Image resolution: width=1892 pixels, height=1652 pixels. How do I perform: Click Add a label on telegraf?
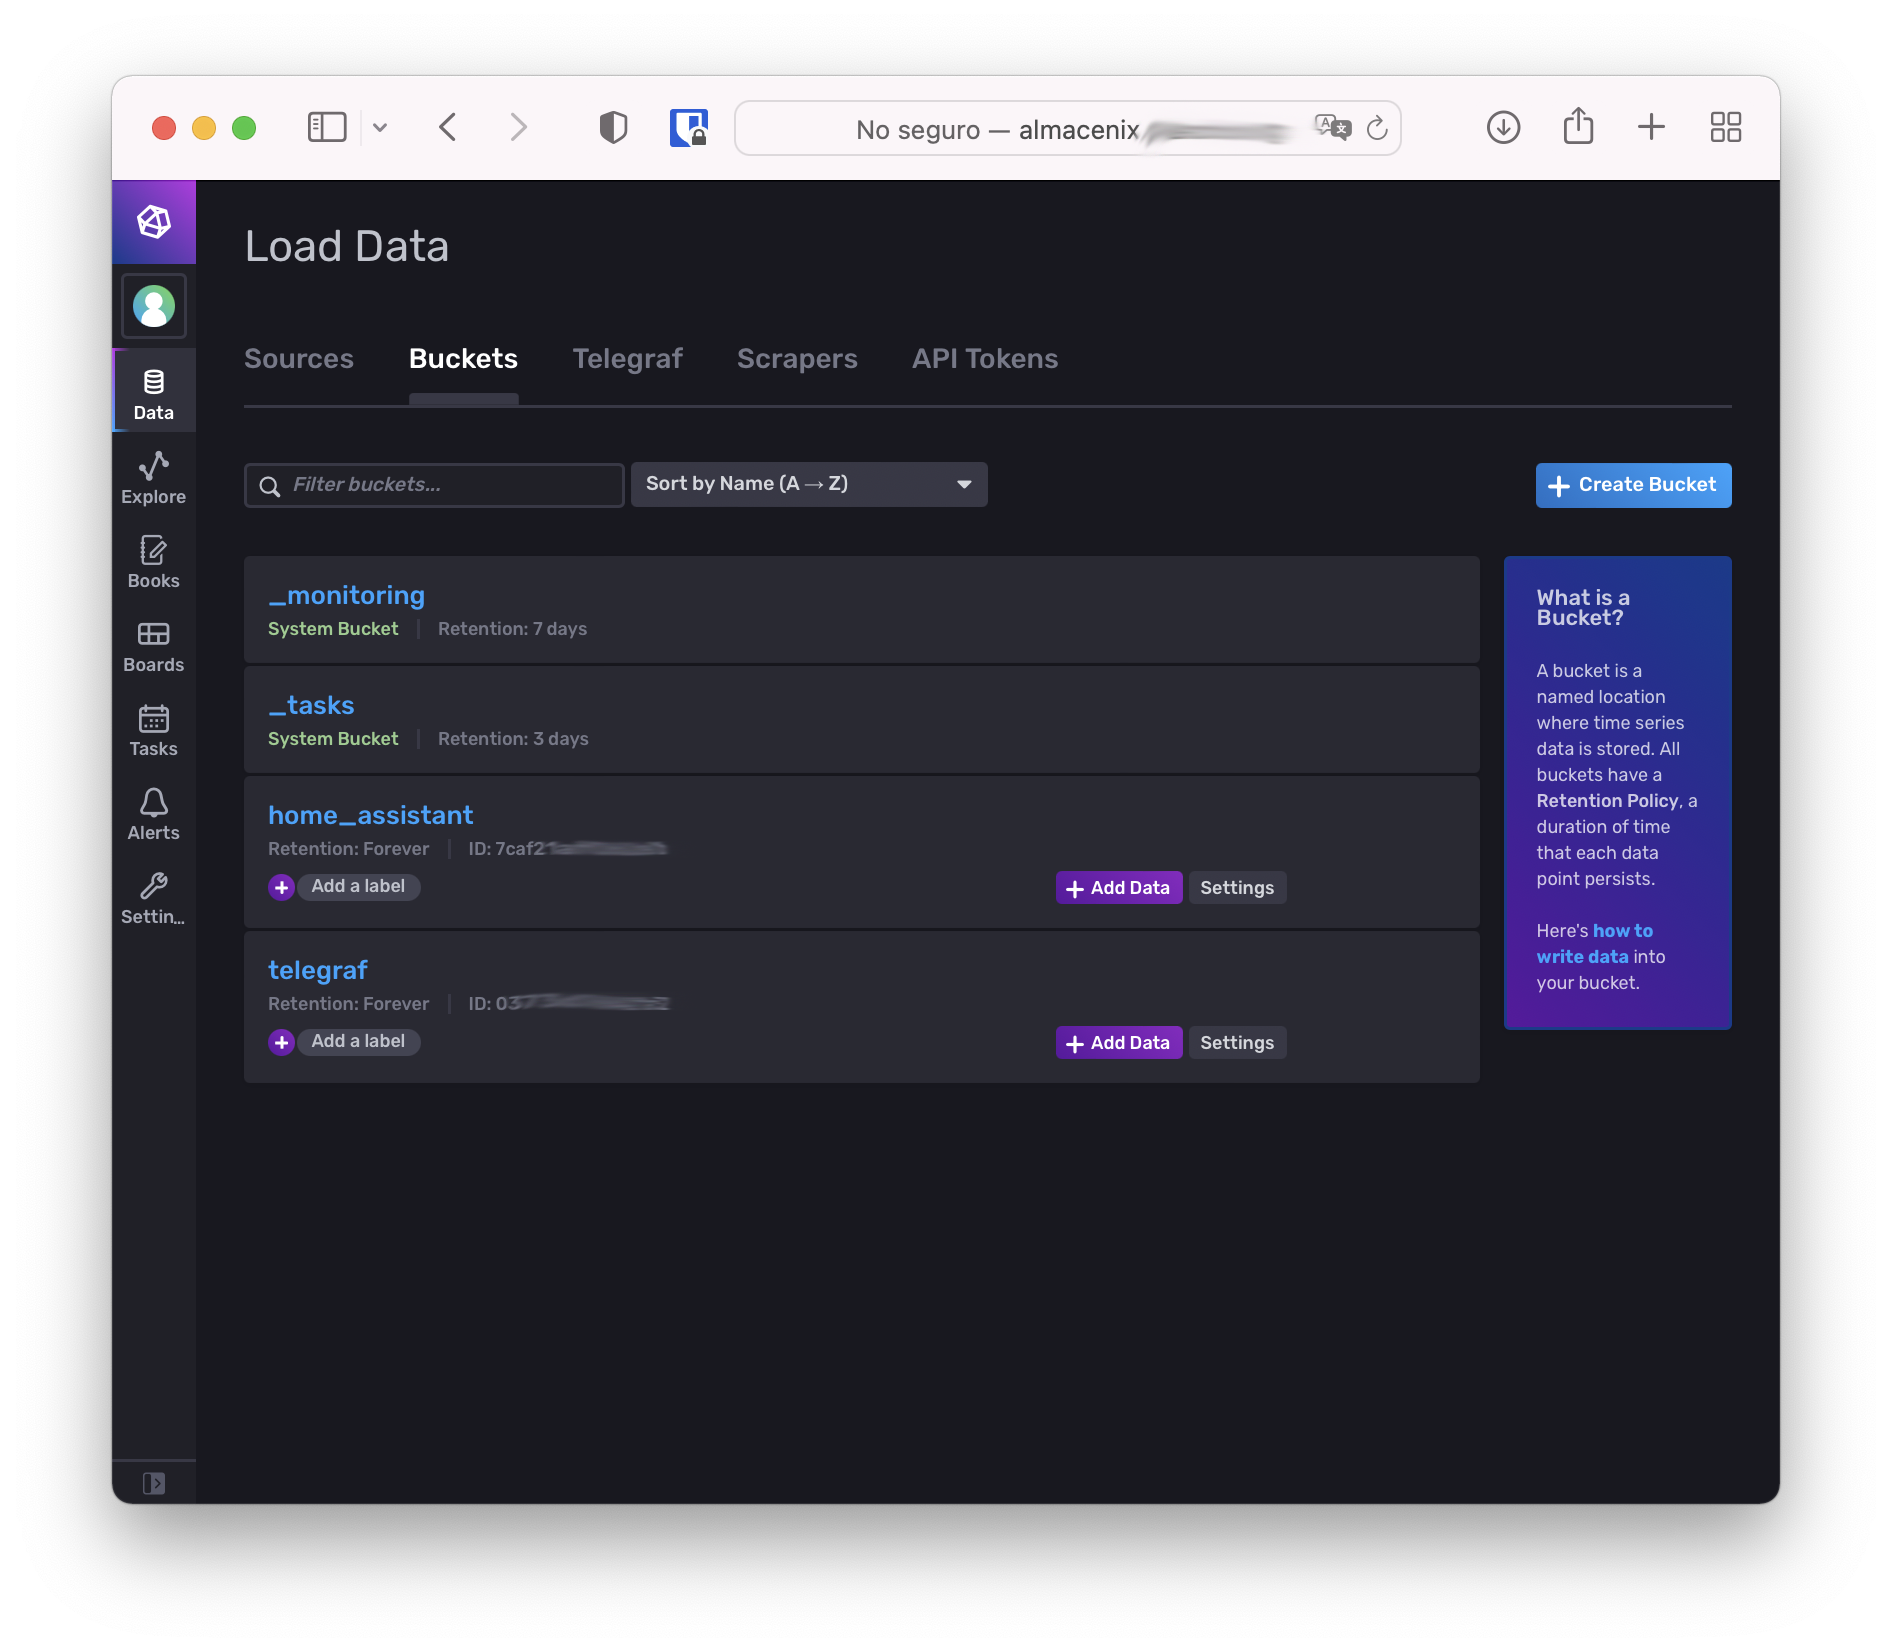click(358, 1041)
